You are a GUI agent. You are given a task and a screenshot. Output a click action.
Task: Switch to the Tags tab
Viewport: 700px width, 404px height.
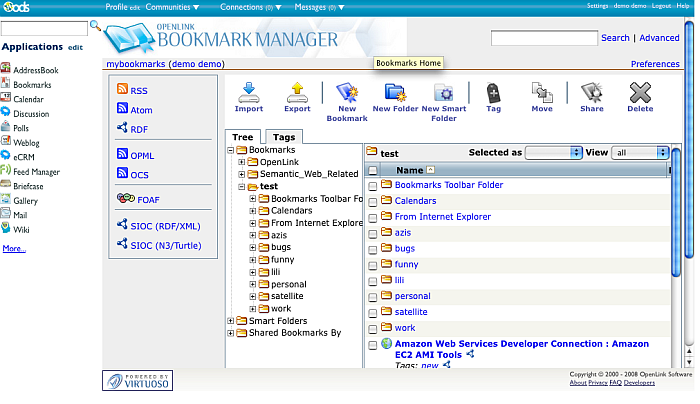tap(284, 138)
